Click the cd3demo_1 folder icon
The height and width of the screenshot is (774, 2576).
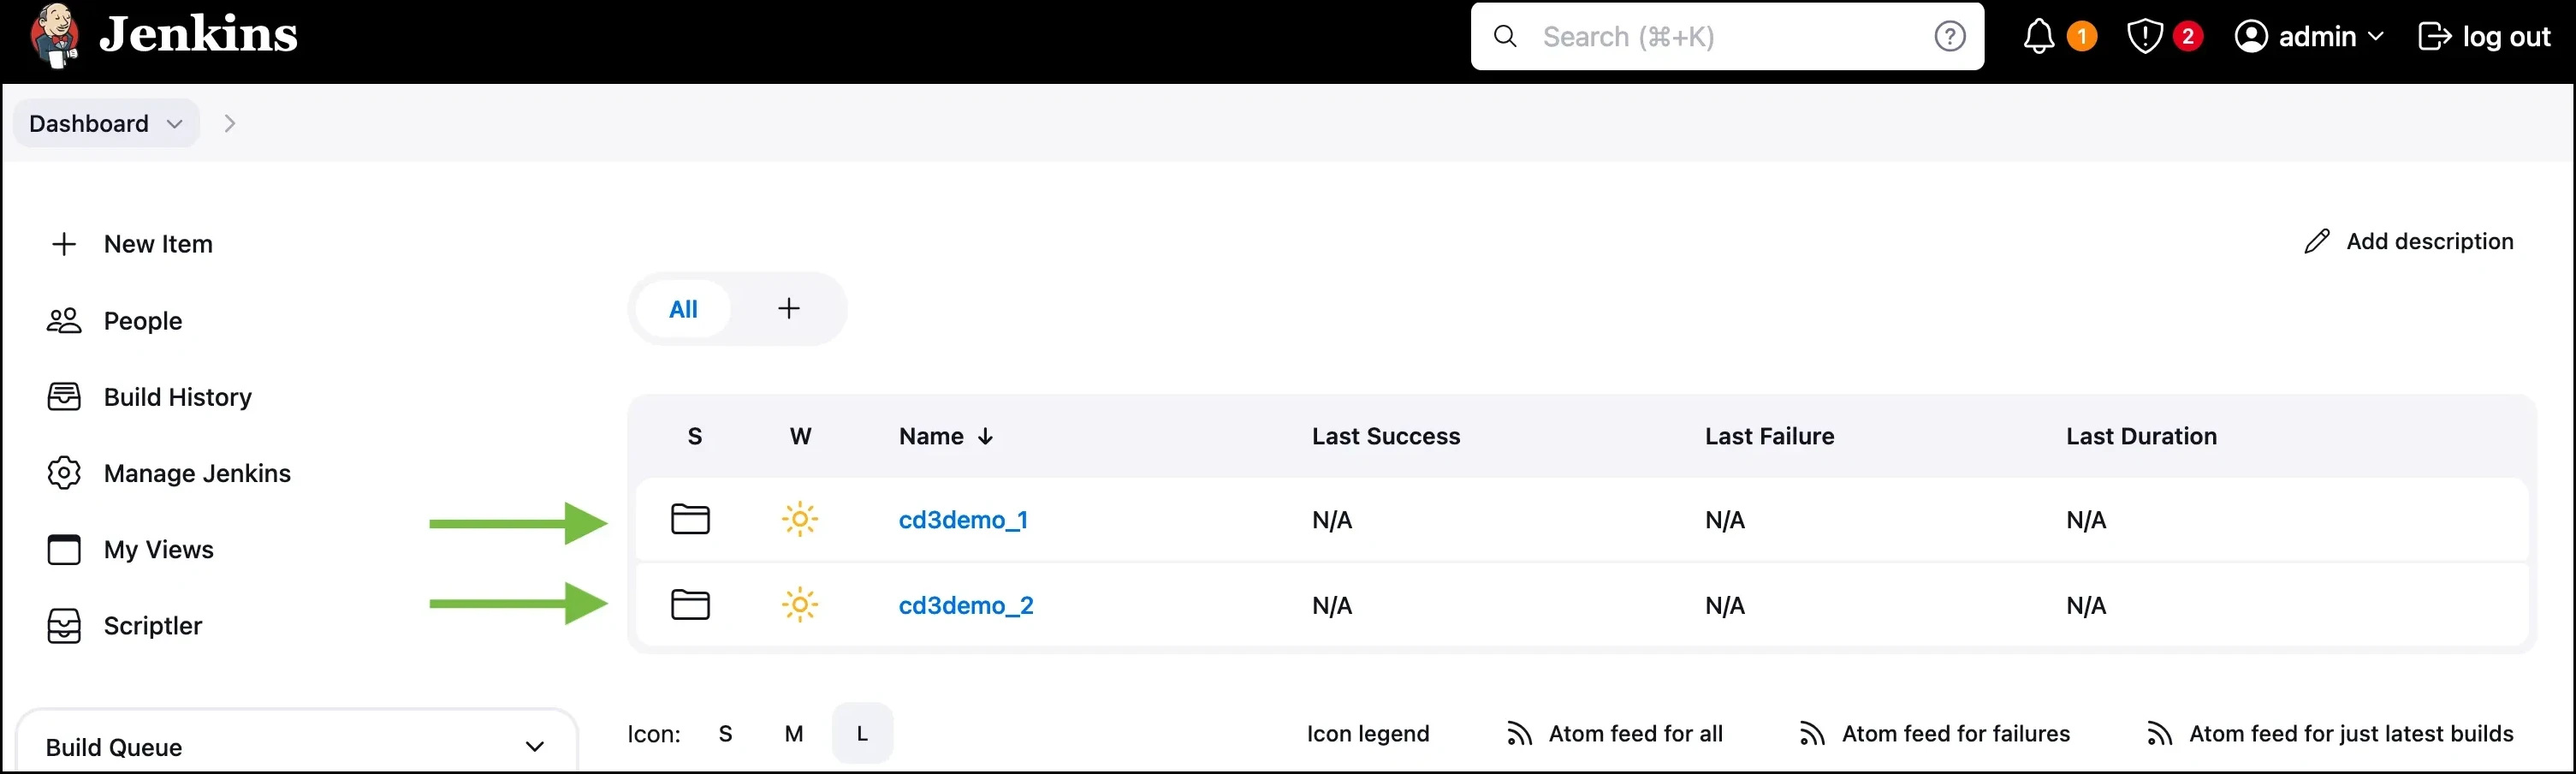click(x=690, y=519)
